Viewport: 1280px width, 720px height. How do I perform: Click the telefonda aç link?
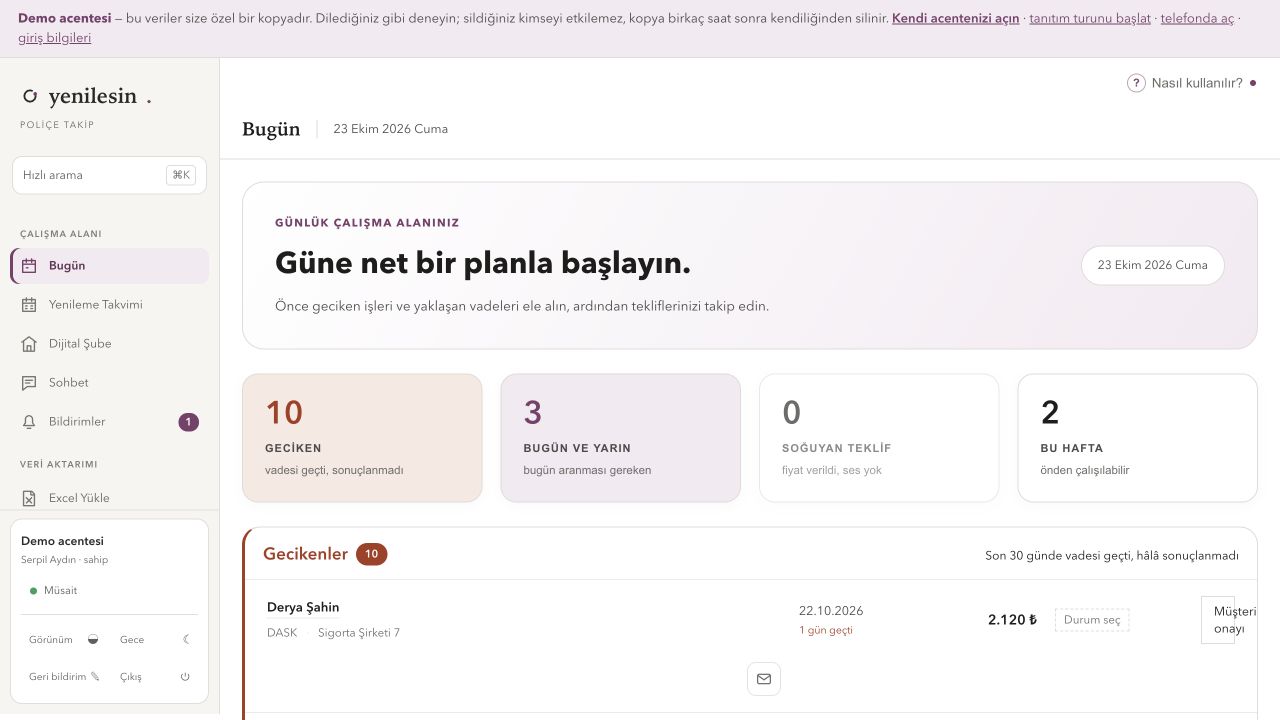(x=1197, y=18)
